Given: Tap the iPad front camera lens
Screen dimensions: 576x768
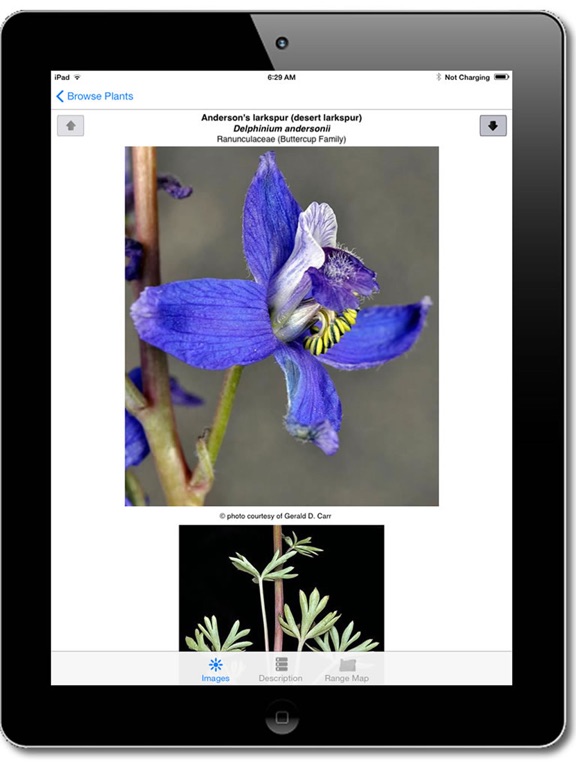Looking at the screenshot, I should [282, 43].
